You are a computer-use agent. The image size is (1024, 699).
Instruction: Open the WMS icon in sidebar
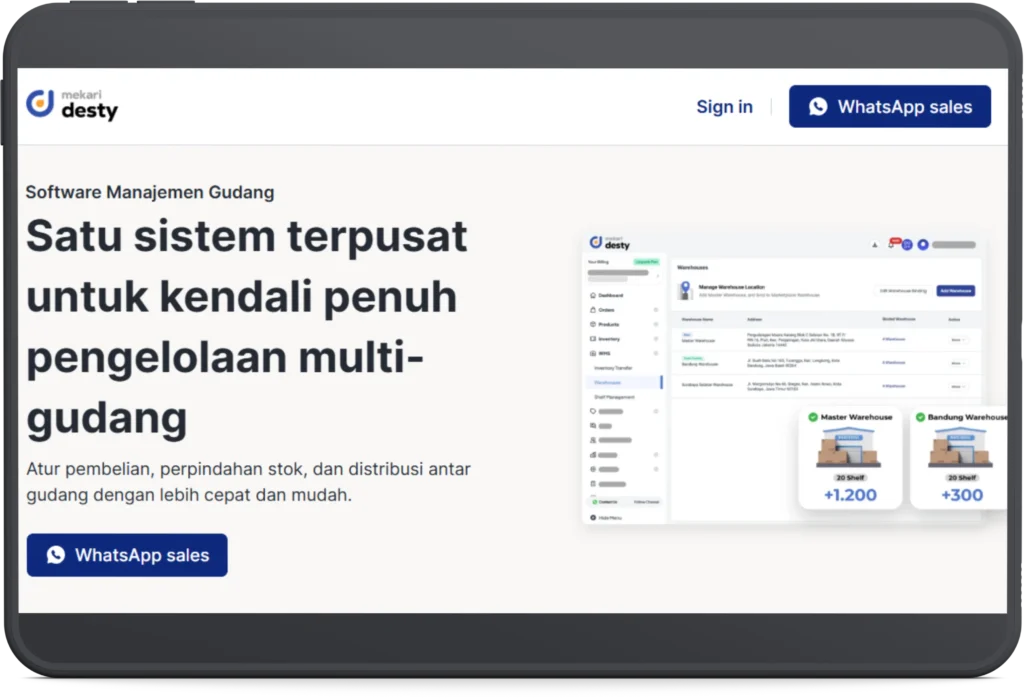(593, 353)
